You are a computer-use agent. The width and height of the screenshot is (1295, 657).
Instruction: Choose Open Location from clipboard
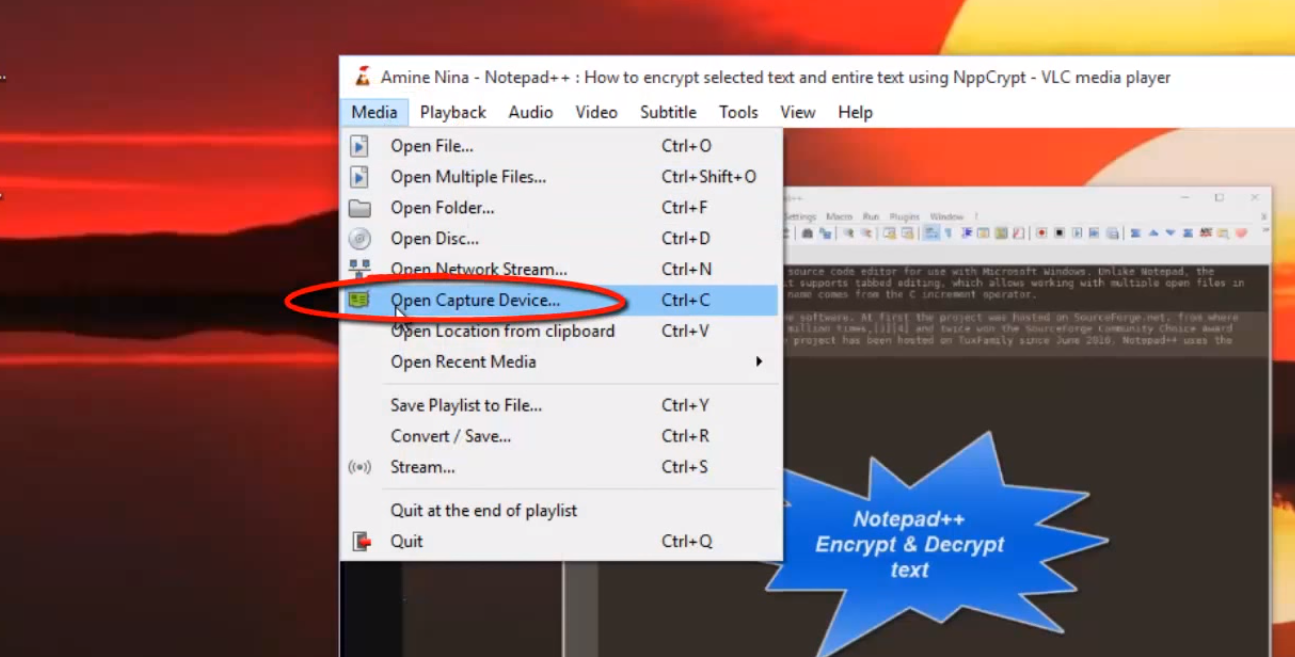[x=561, y=331]
